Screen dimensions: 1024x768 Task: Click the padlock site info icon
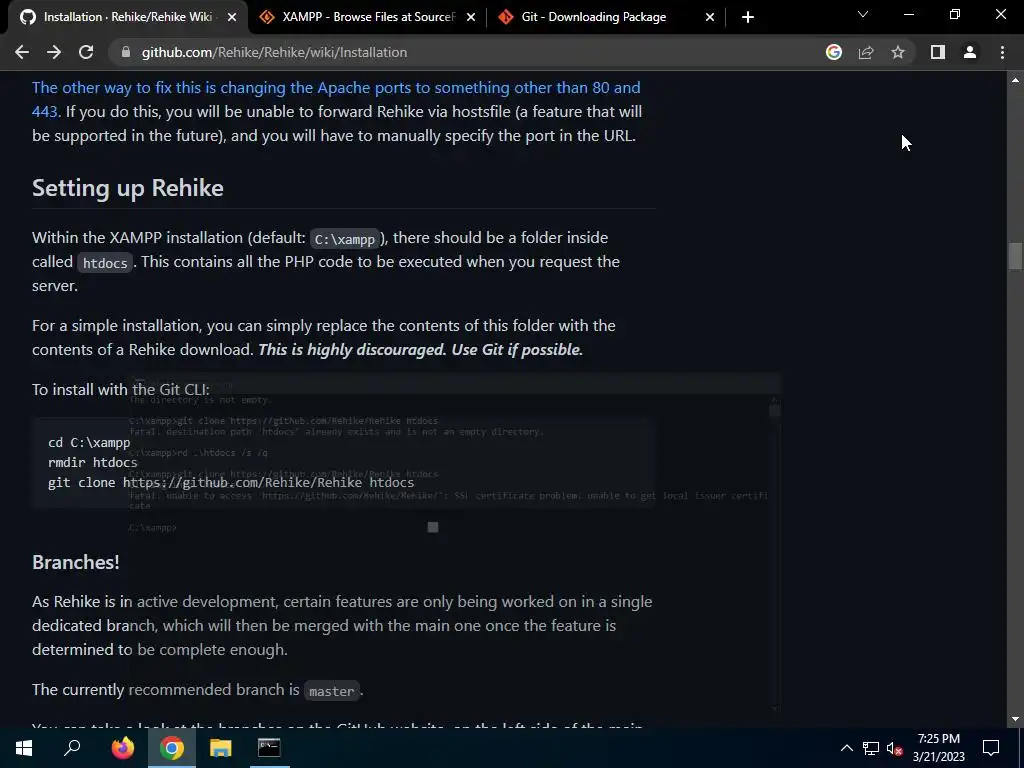(x=126, y=52)
